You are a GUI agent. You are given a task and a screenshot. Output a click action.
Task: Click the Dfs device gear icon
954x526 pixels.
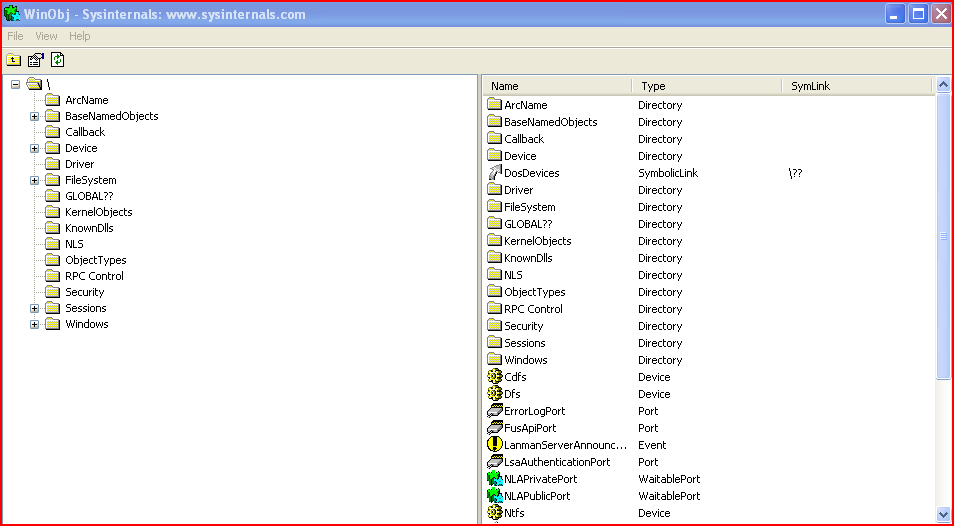pos(495,394)
